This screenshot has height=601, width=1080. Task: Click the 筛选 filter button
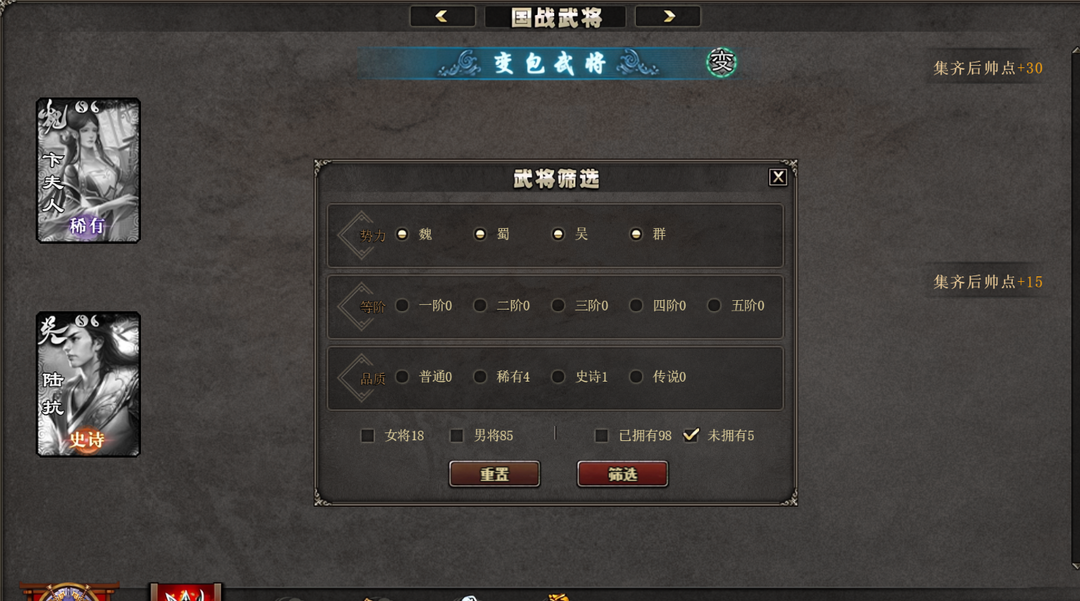pos(623,474)
